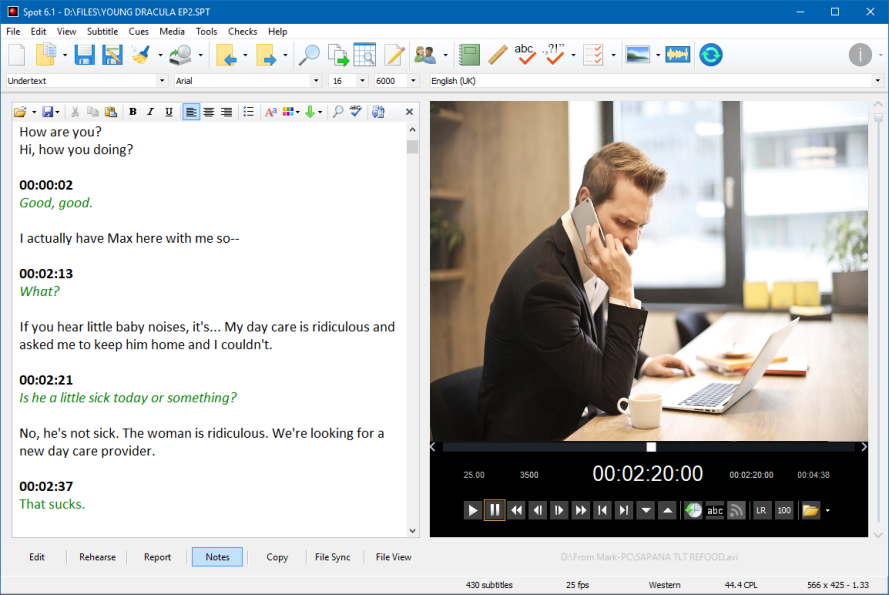Click the ruler measurement icon
The image size is (889, 595).
point(497,55)
